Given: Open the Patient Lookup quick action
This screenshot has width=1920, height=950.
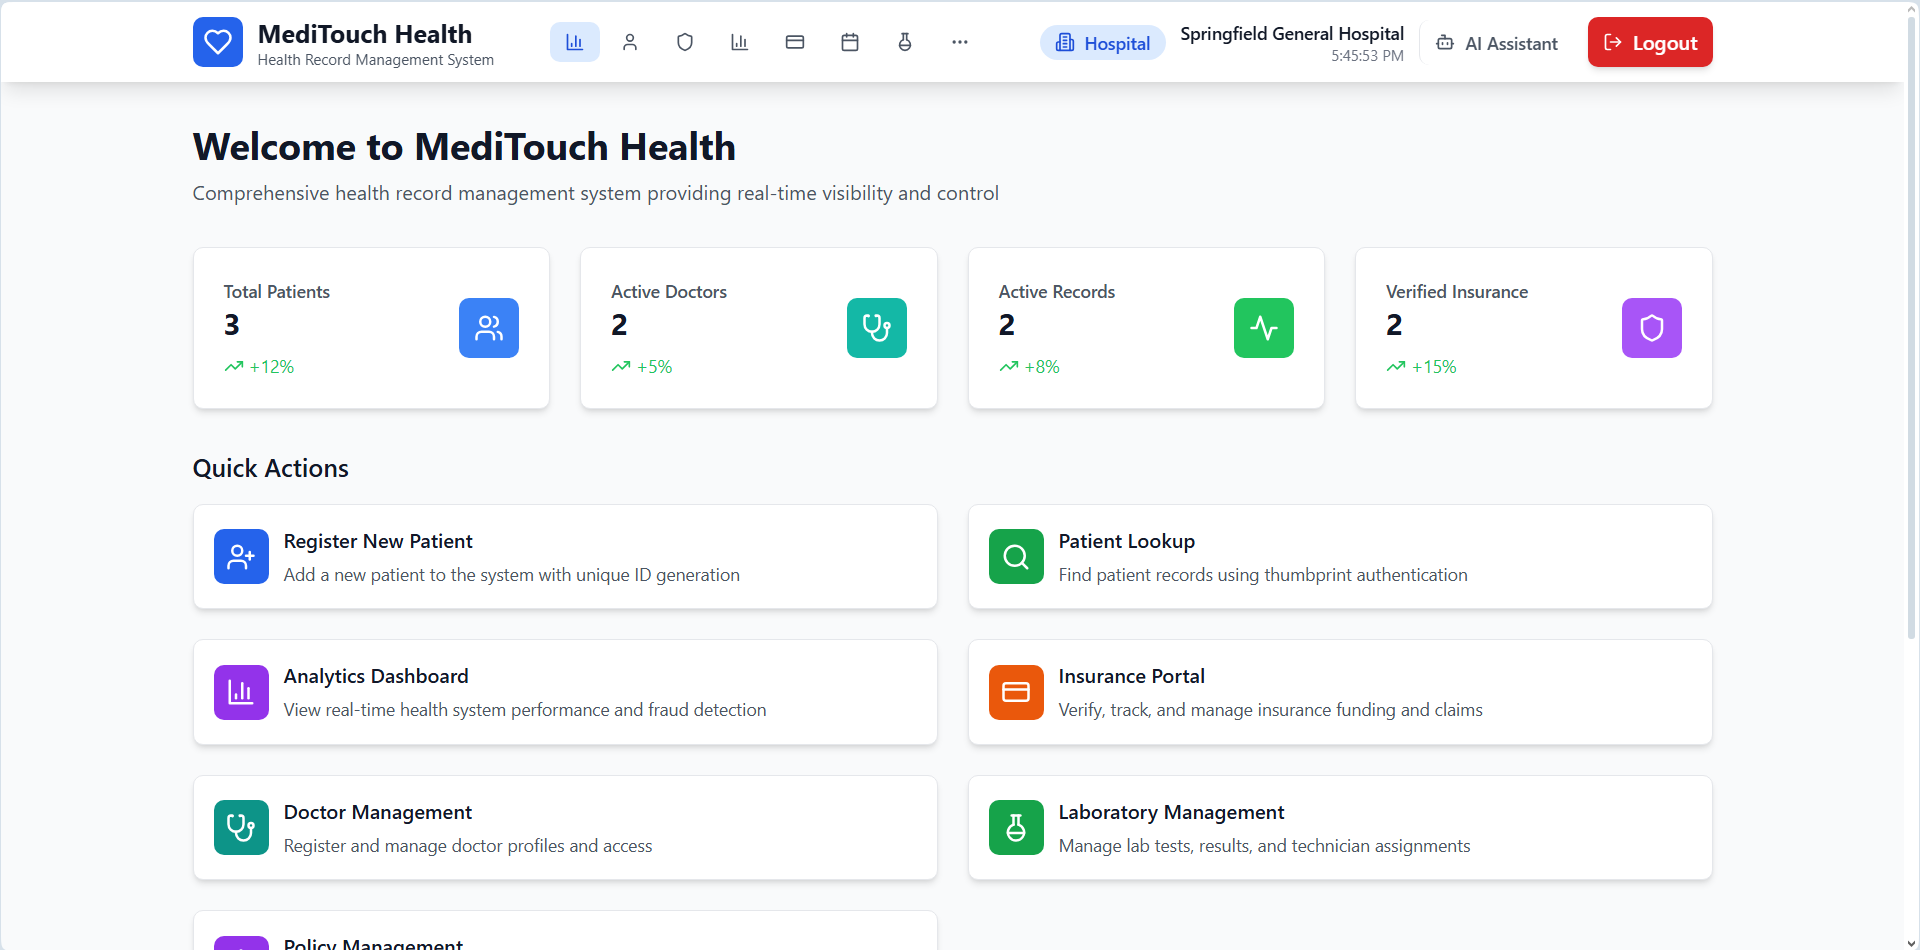Looking at the screenshot, I should click(1340, 557).
